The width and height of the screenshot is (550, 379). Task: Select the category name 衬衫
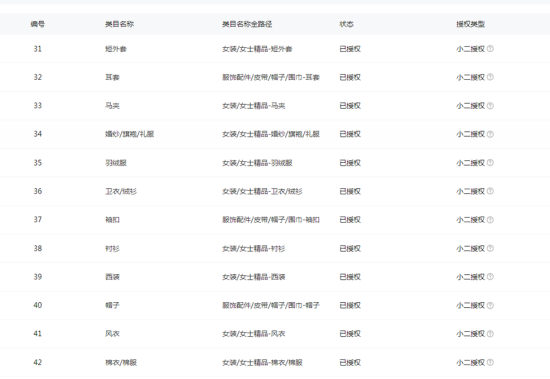pyautogui.click(x=112, y=248)
